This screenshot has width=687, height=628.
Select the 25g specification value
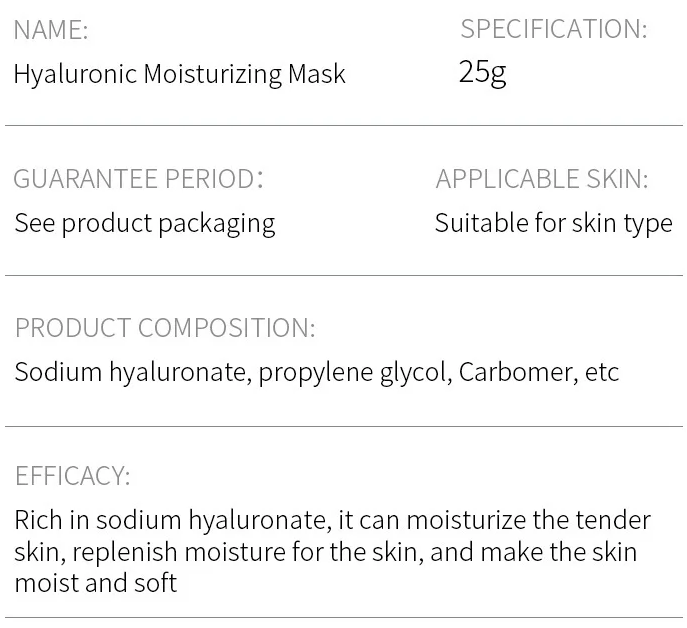tap(482, 72)
